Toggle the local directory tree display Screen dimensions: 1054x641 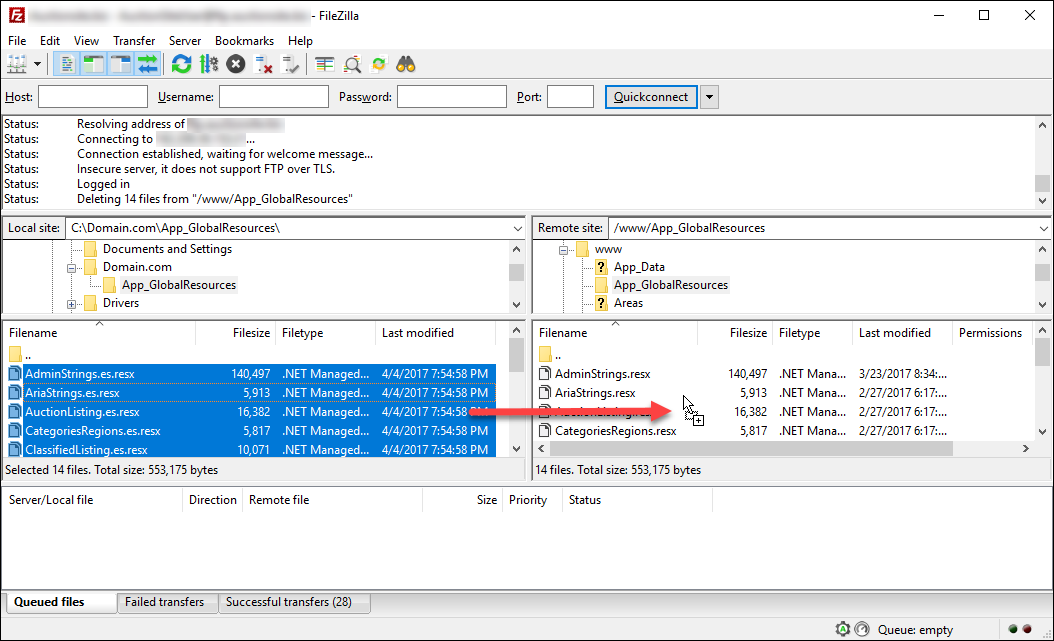[x=93, y=65]
